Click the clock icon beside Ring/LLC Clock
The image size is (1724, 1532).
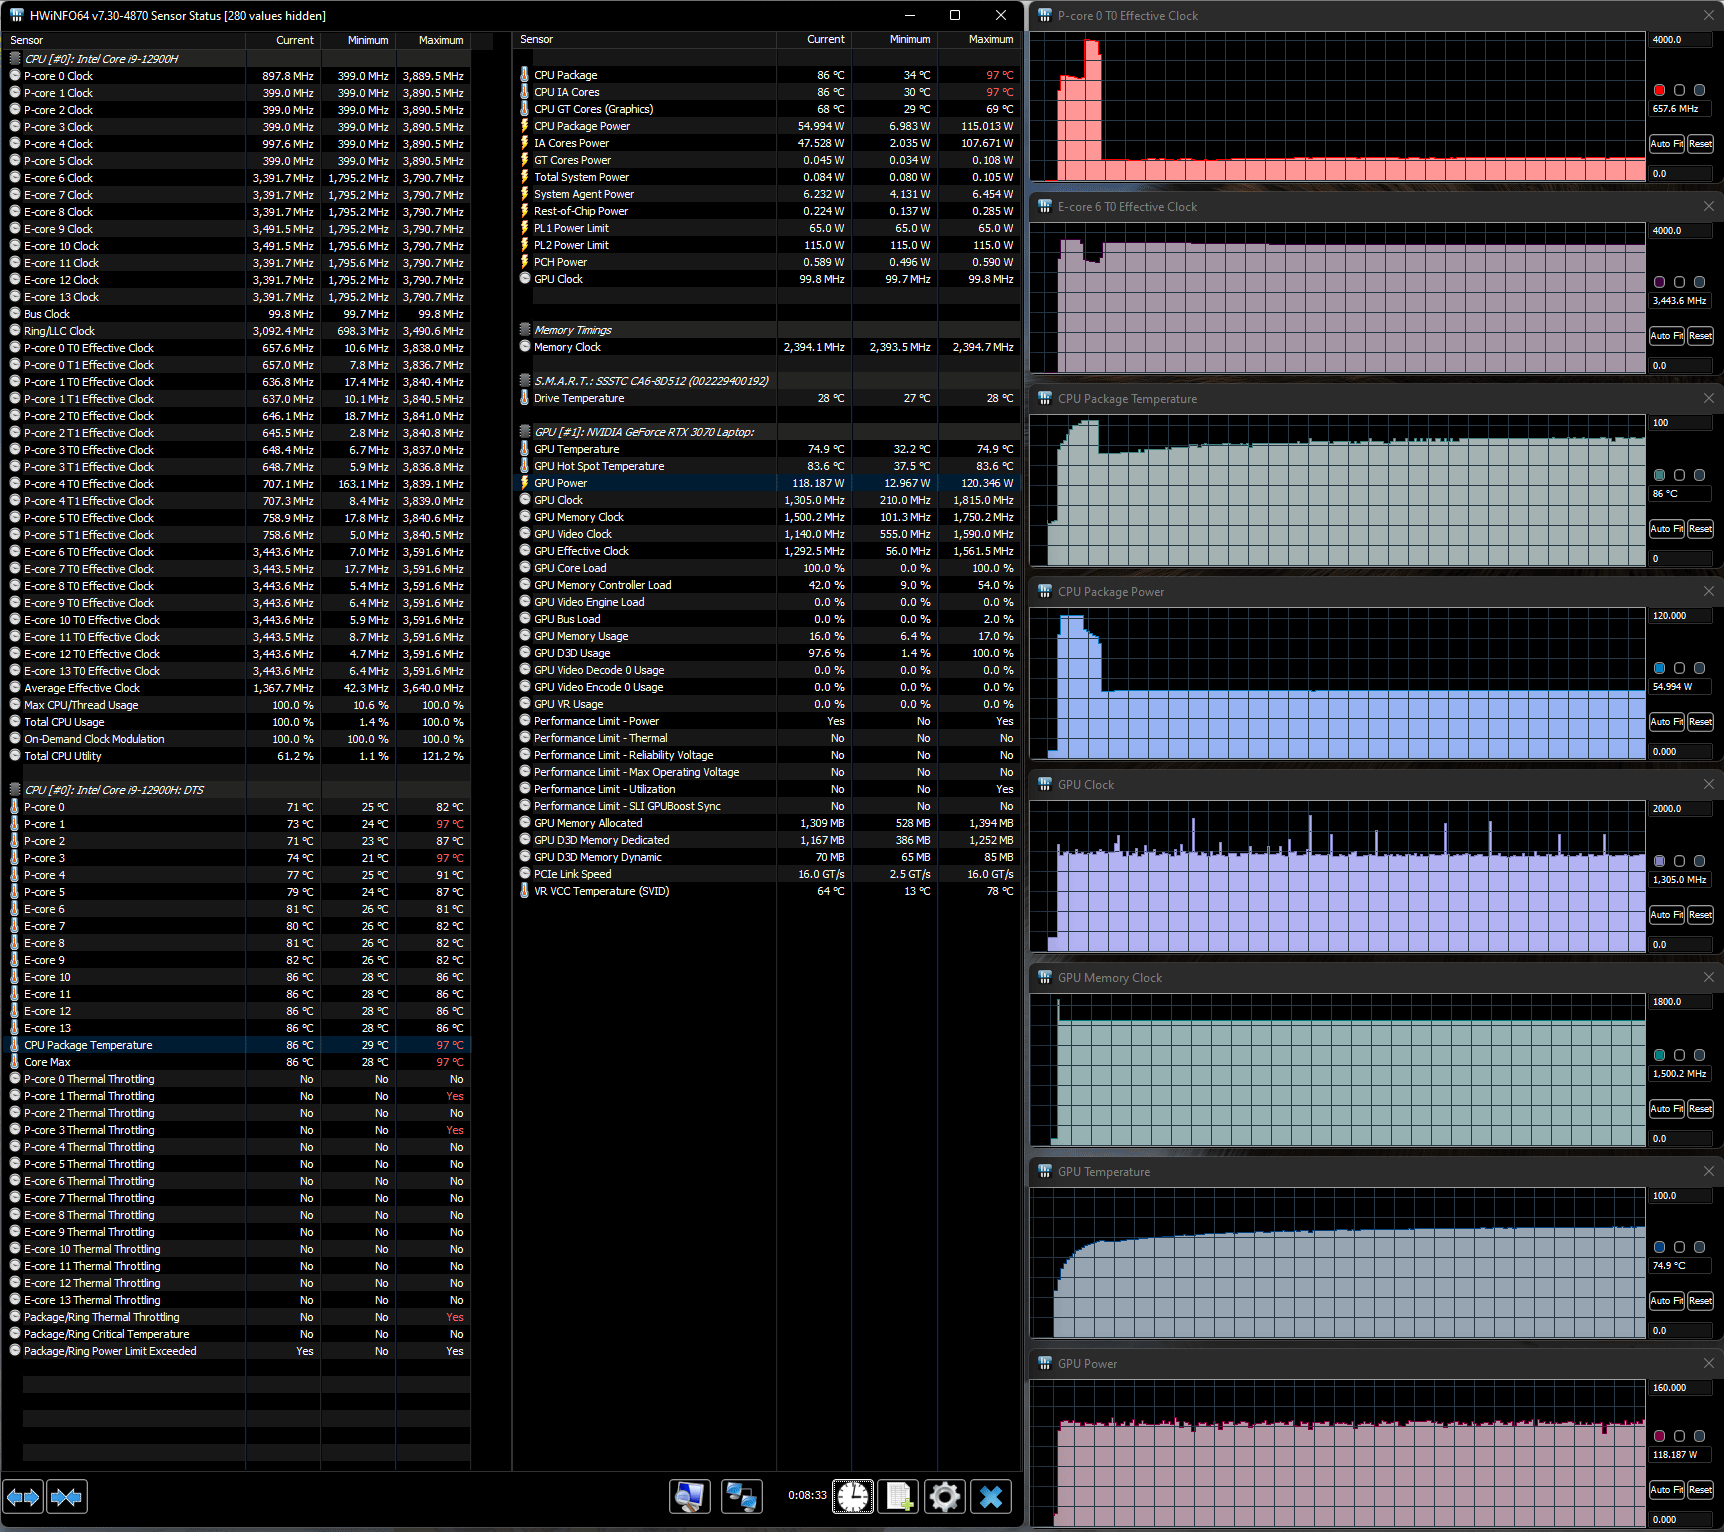coord(15,331)
